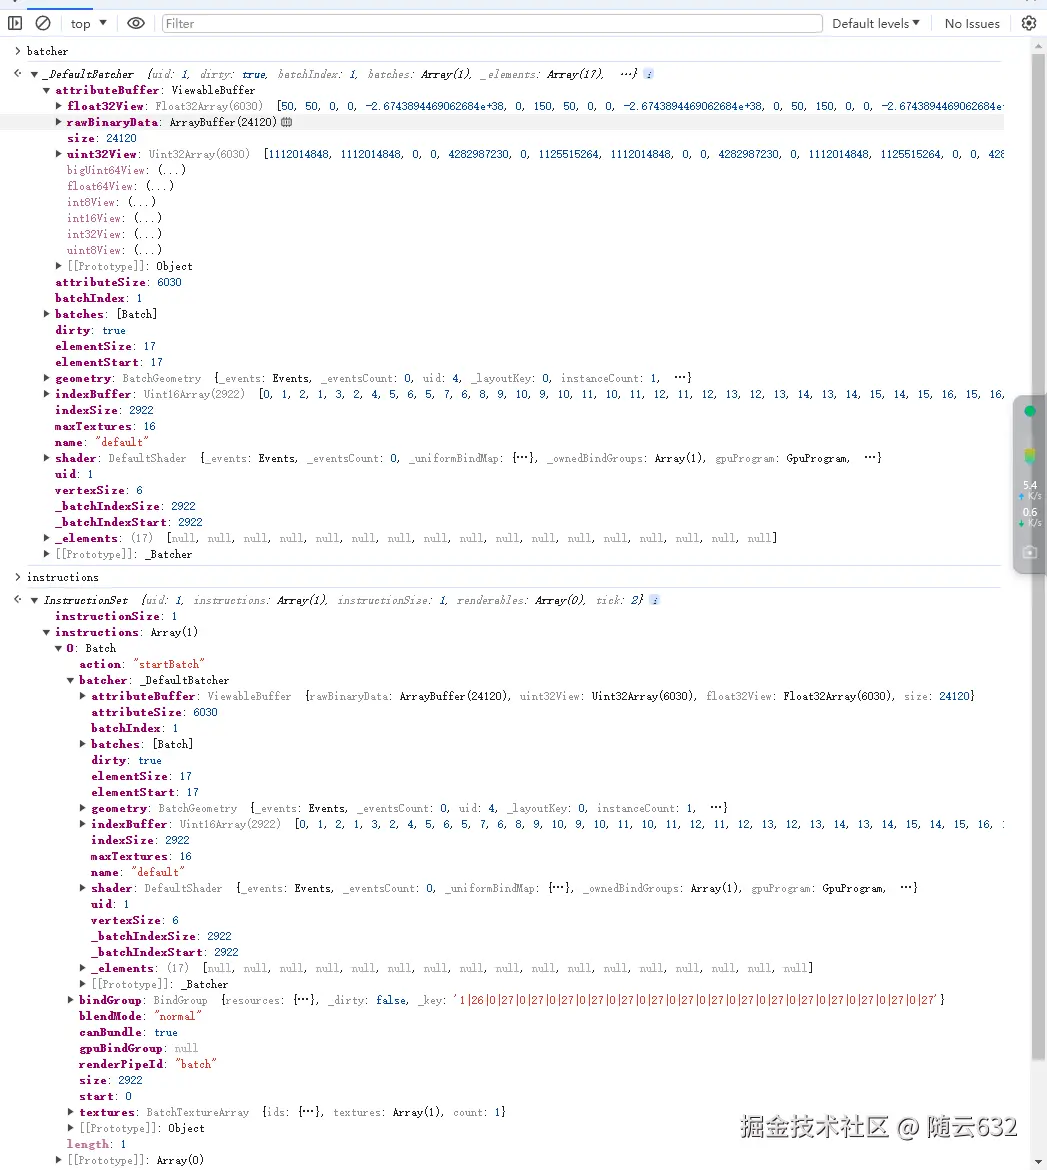
Task: Select the "gpuBindGroup: null" row
Action: [139, 1048]
